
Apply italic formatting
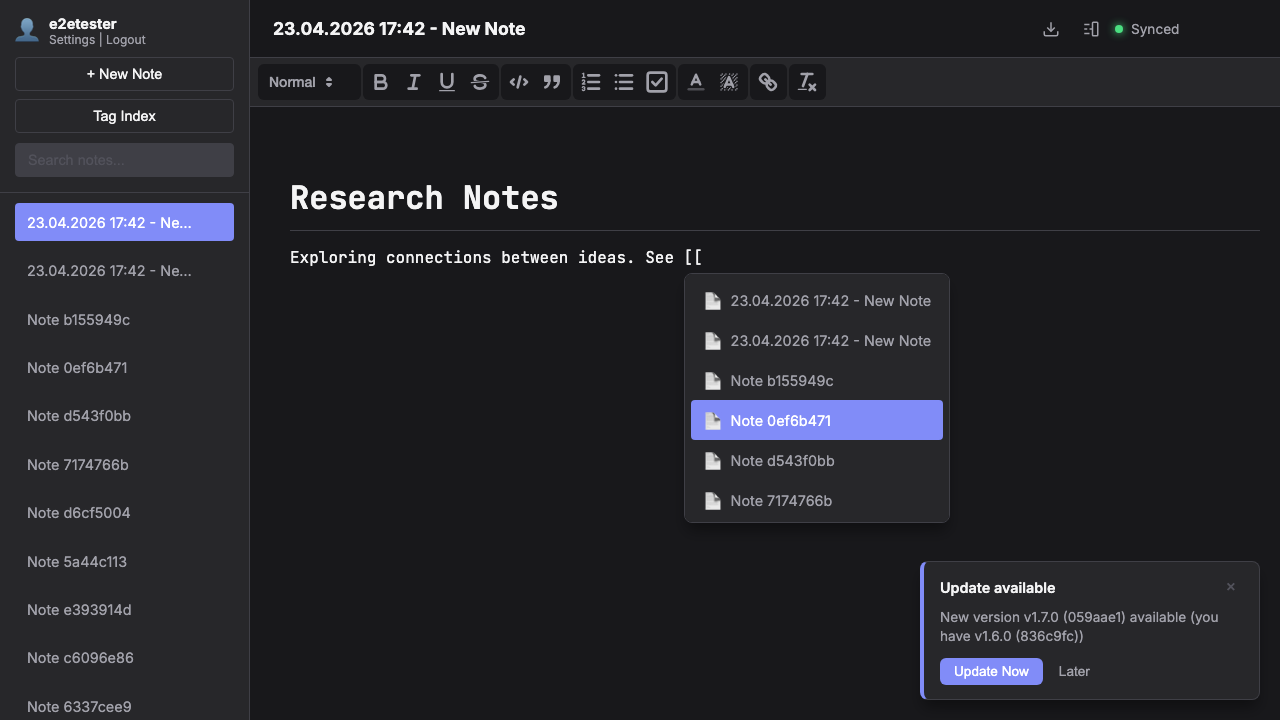point(413,82)
